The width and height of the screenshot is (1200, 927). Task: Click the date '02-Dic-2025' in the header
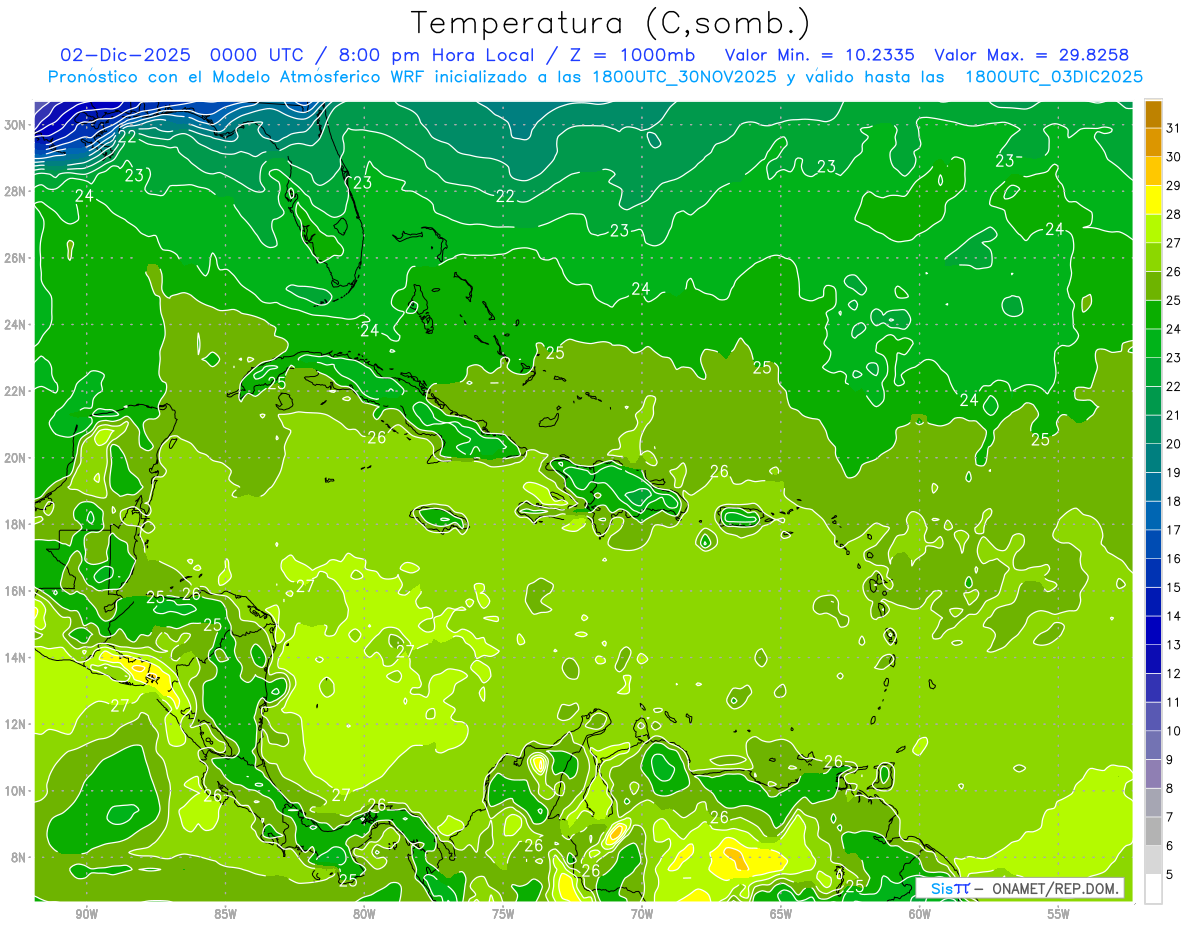pos(124,55)
